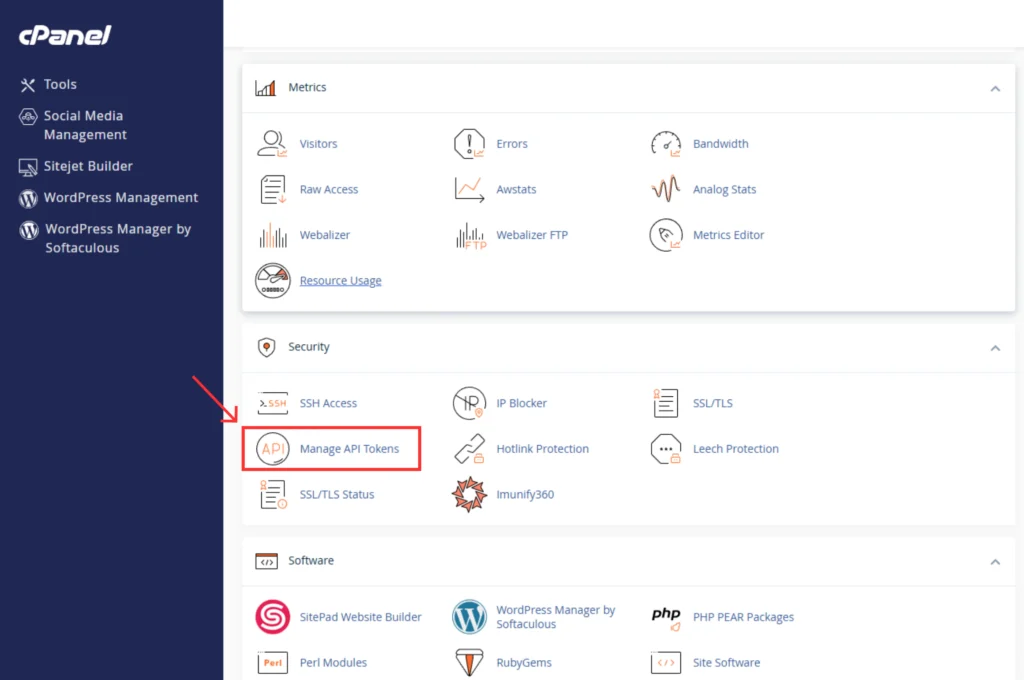The width and height of the screenshot is (1024, 680).
Task: Click the Bandwidth gauge icon
Action: coord(665,144)
